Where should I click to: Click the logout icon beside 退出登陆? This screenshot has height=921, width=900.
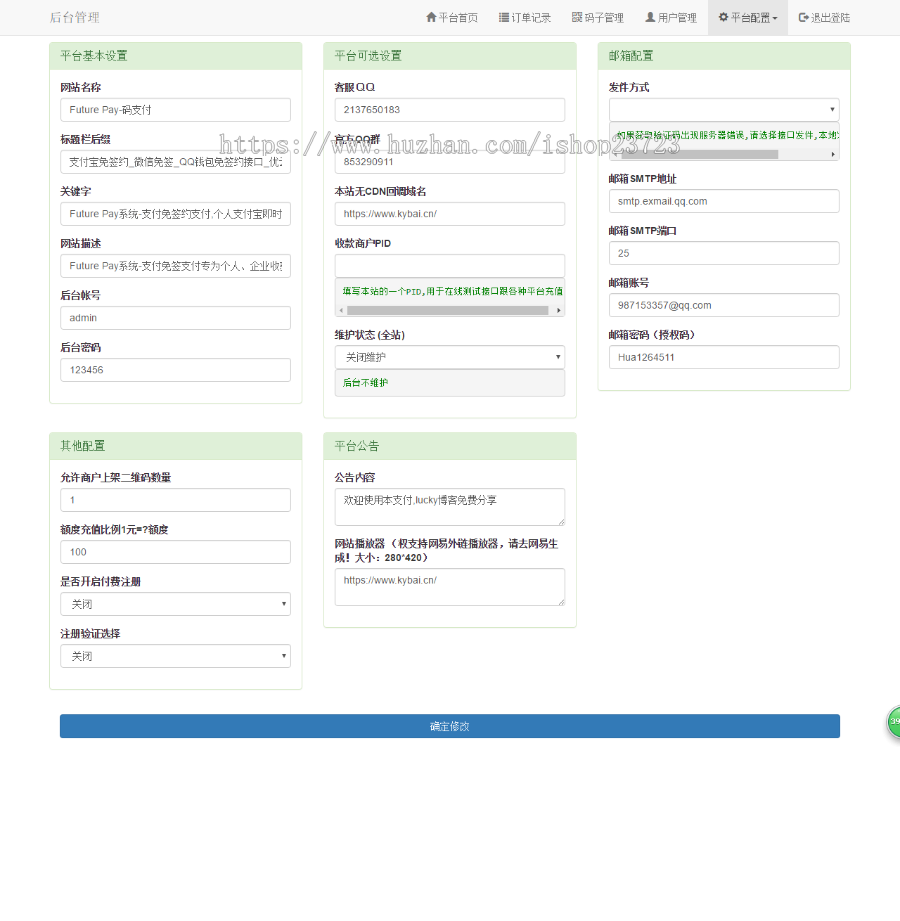[804, 18]
